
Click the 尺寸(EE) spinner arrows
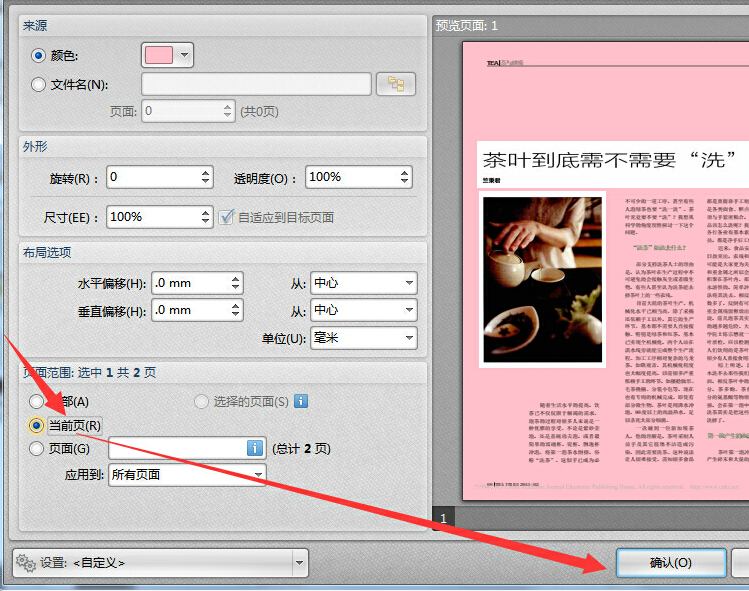pyautogui.click(x=206, y=217)
